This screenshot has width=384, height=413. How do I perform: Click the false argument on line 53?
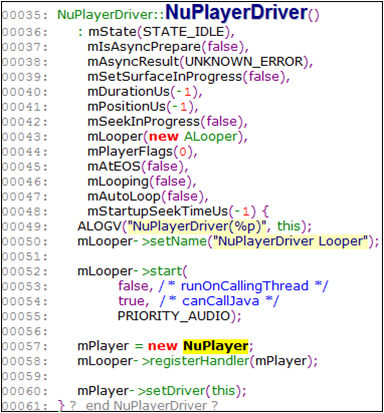(133, 286)
